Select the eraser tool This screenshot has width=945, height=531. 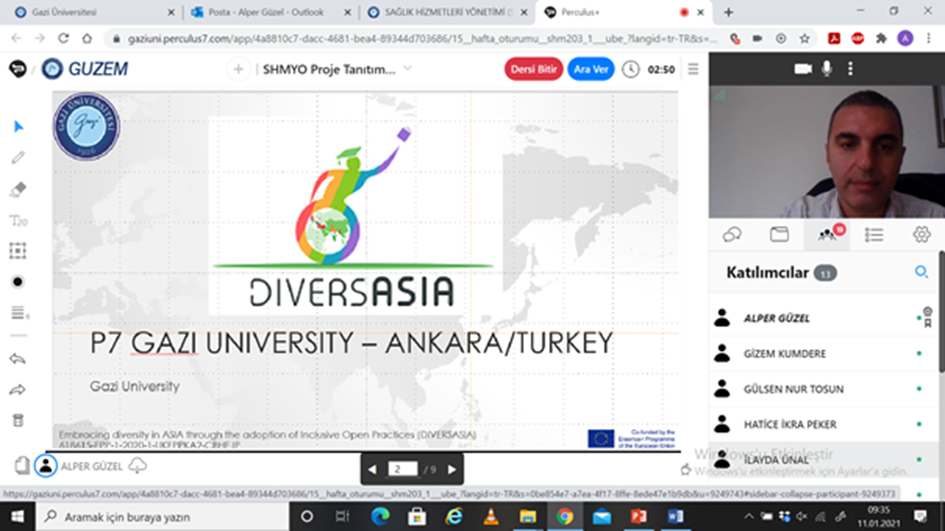tap(18, 189)
